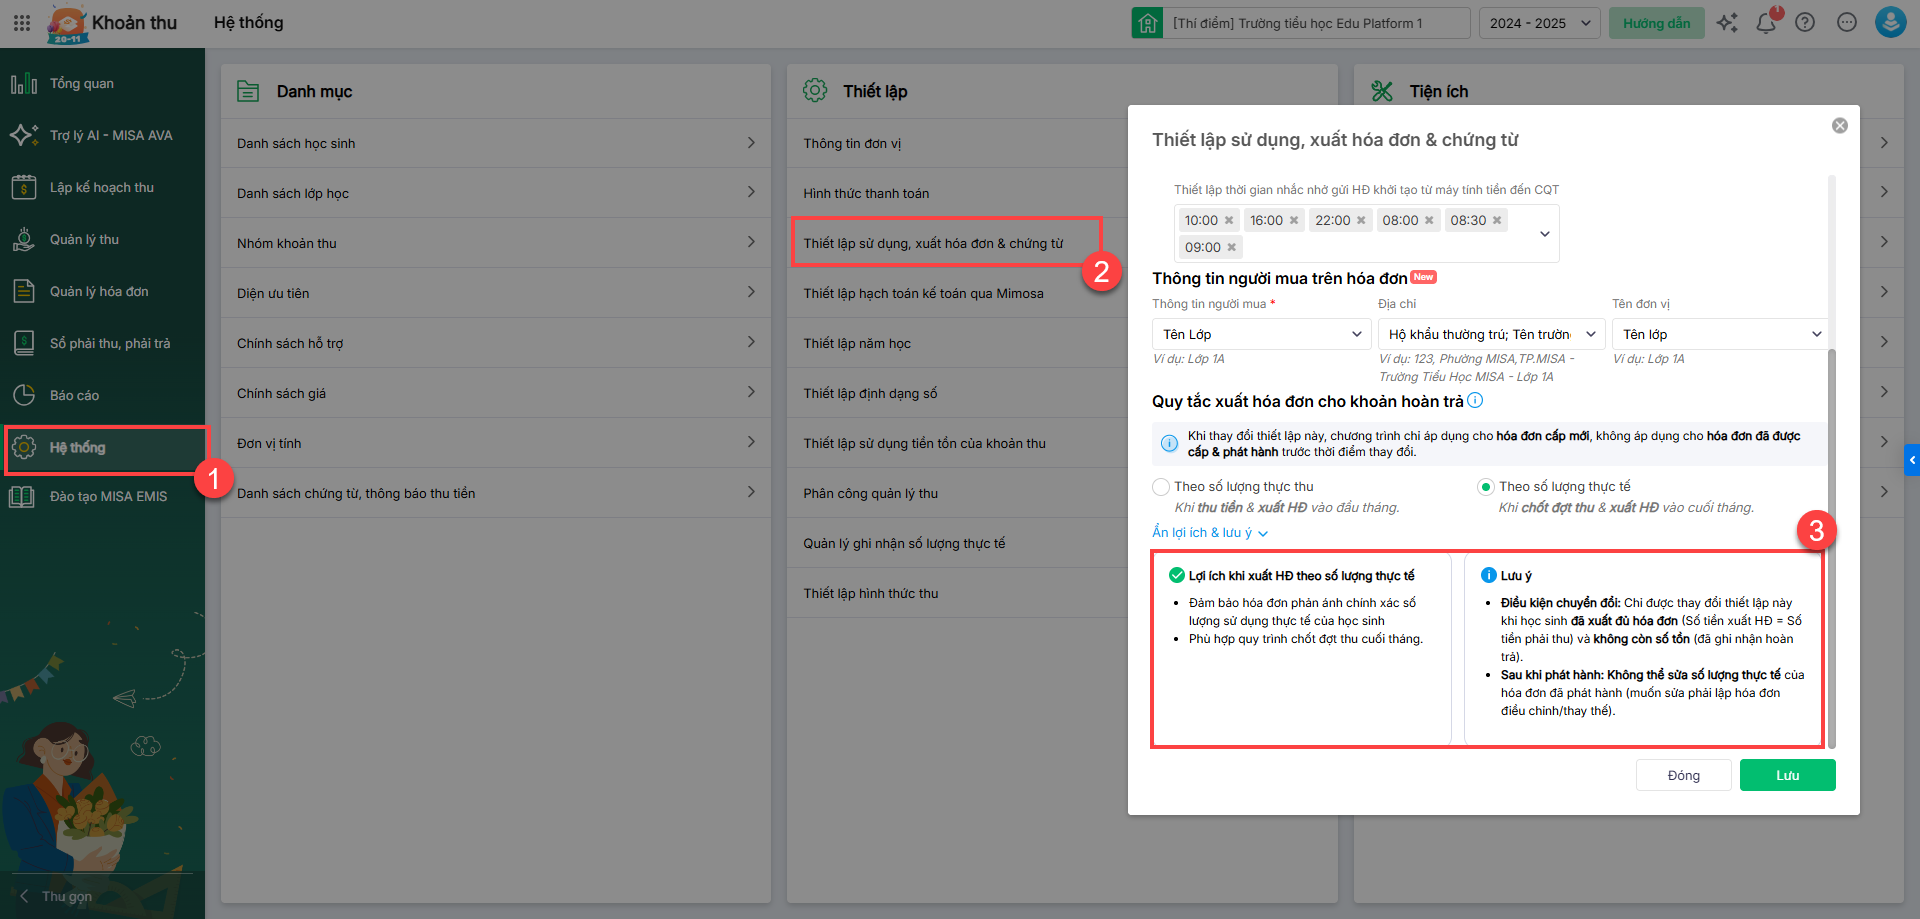Viewport: 1920px width, 919px height.
Task: Click the chat messages icon in header
Action: (x=1847, y=23)
